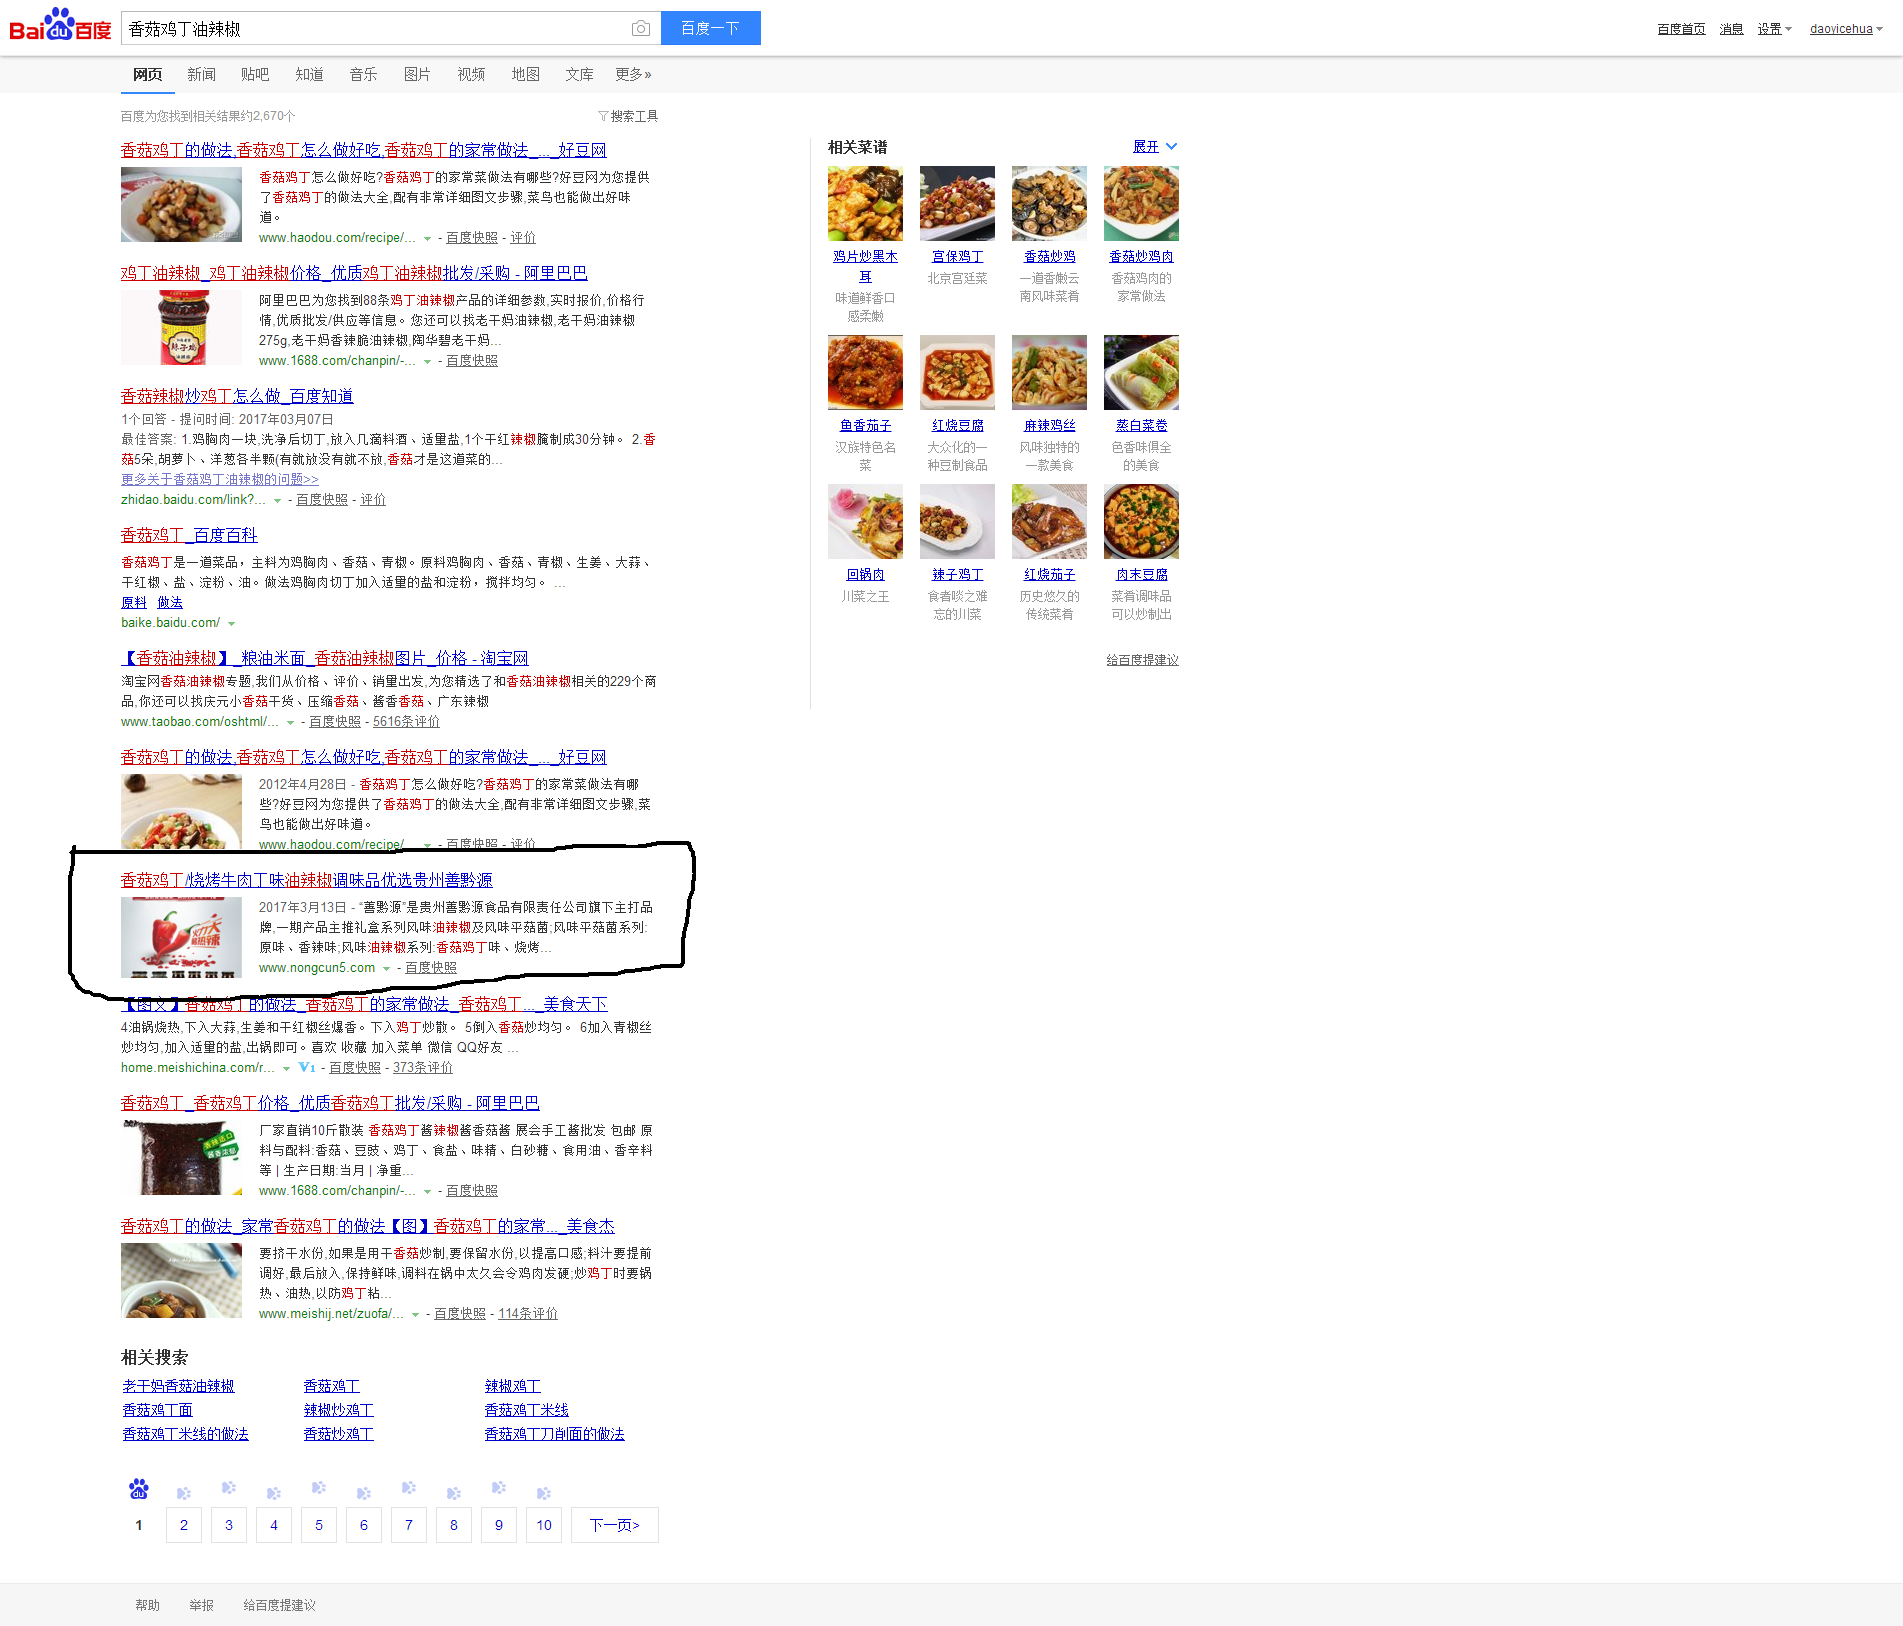Open 鱼香茄子 recipe image
Screen dimensions: 1903x1626
click(865, 372)
